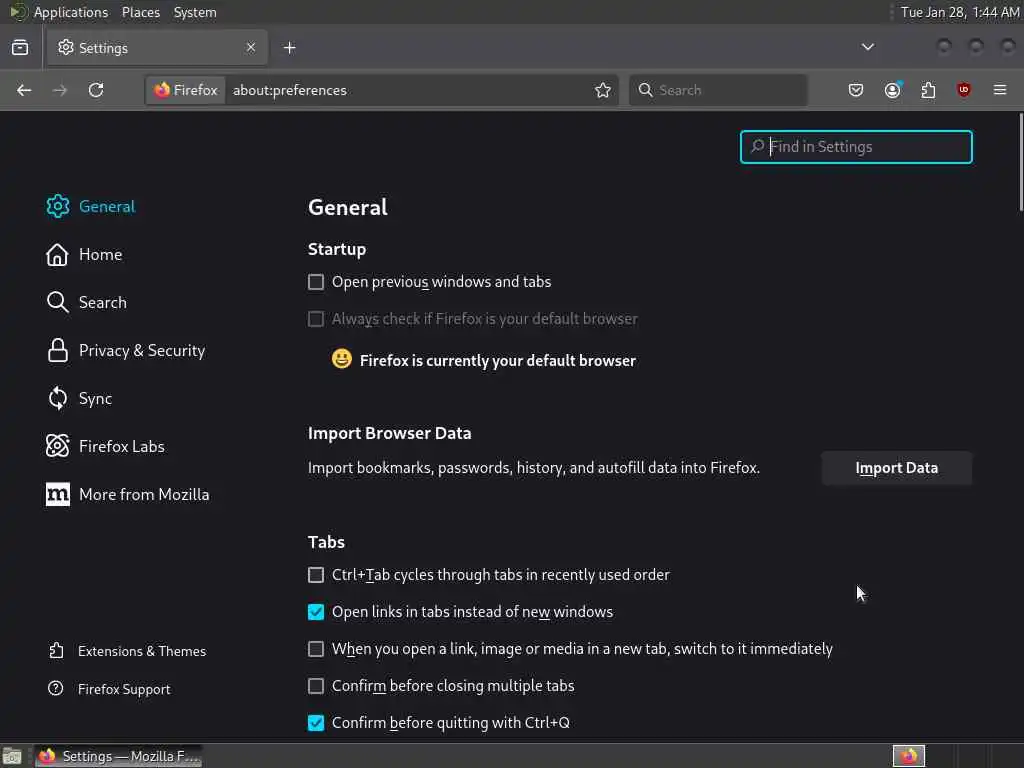1024x768 pixels.
Task: Click the reload page icon
Action: [96, 90]
